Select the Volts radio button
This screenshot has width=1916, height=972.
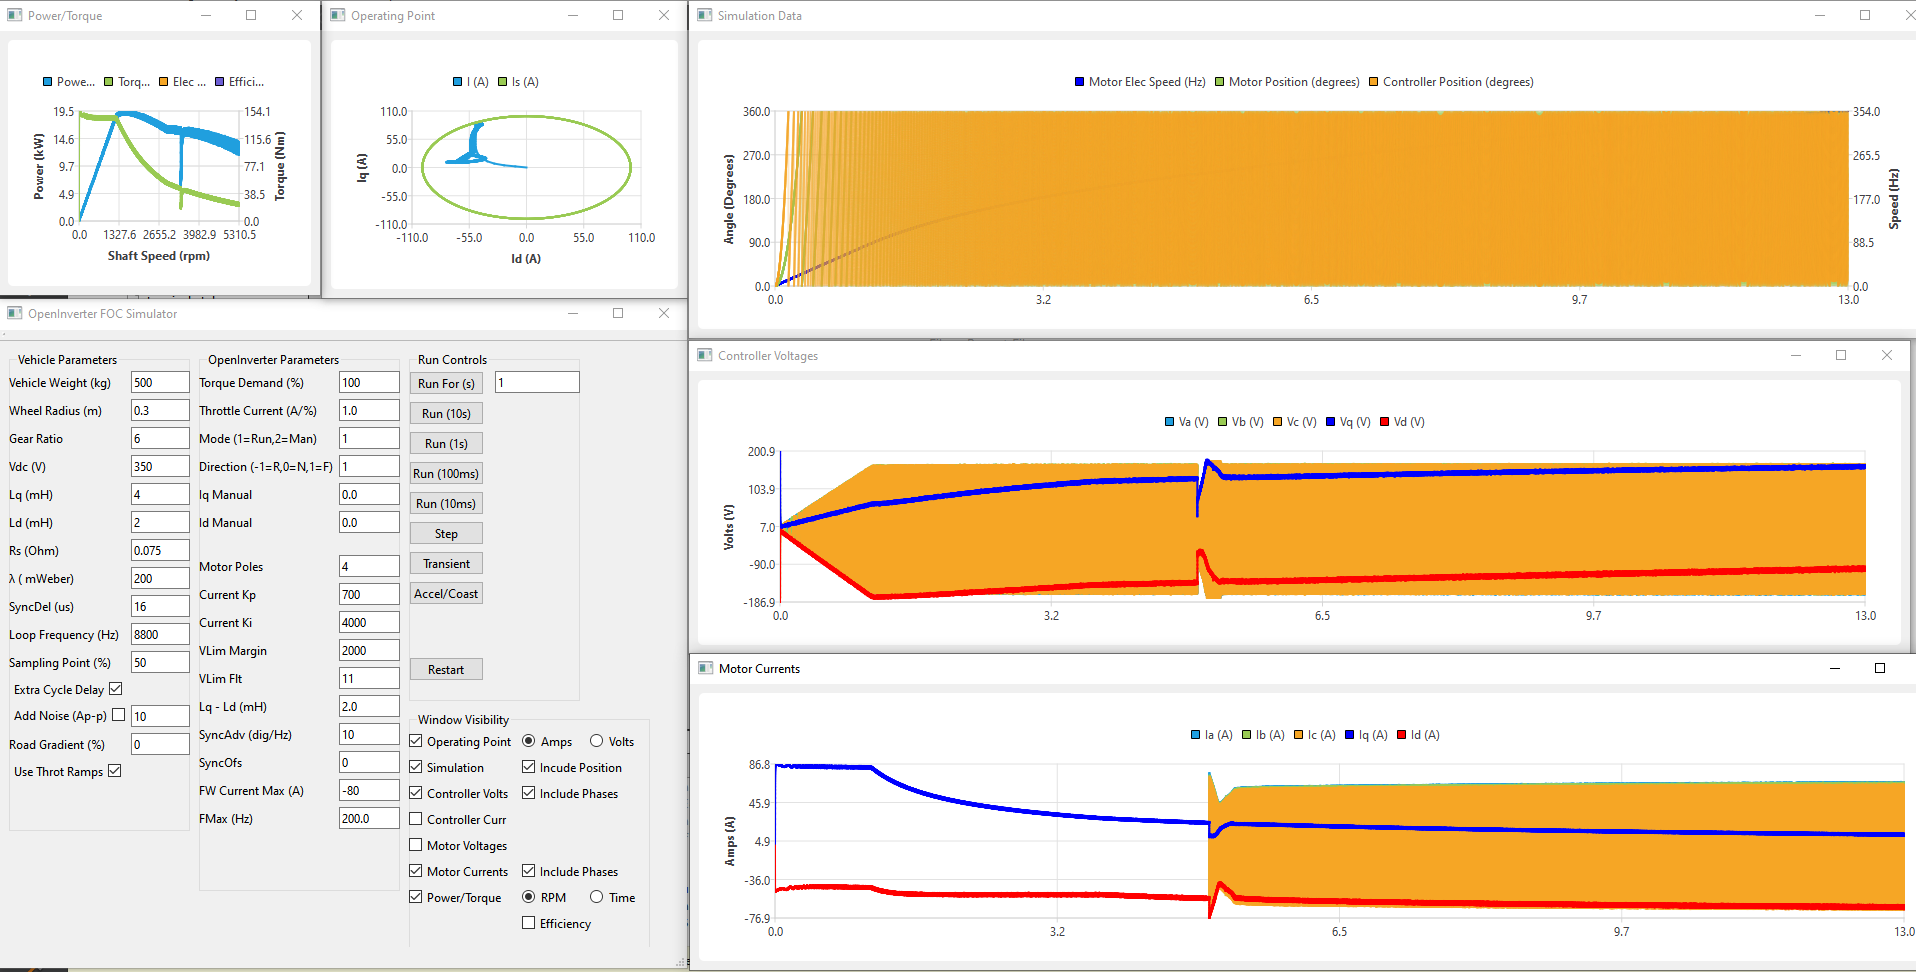point(597,741)
